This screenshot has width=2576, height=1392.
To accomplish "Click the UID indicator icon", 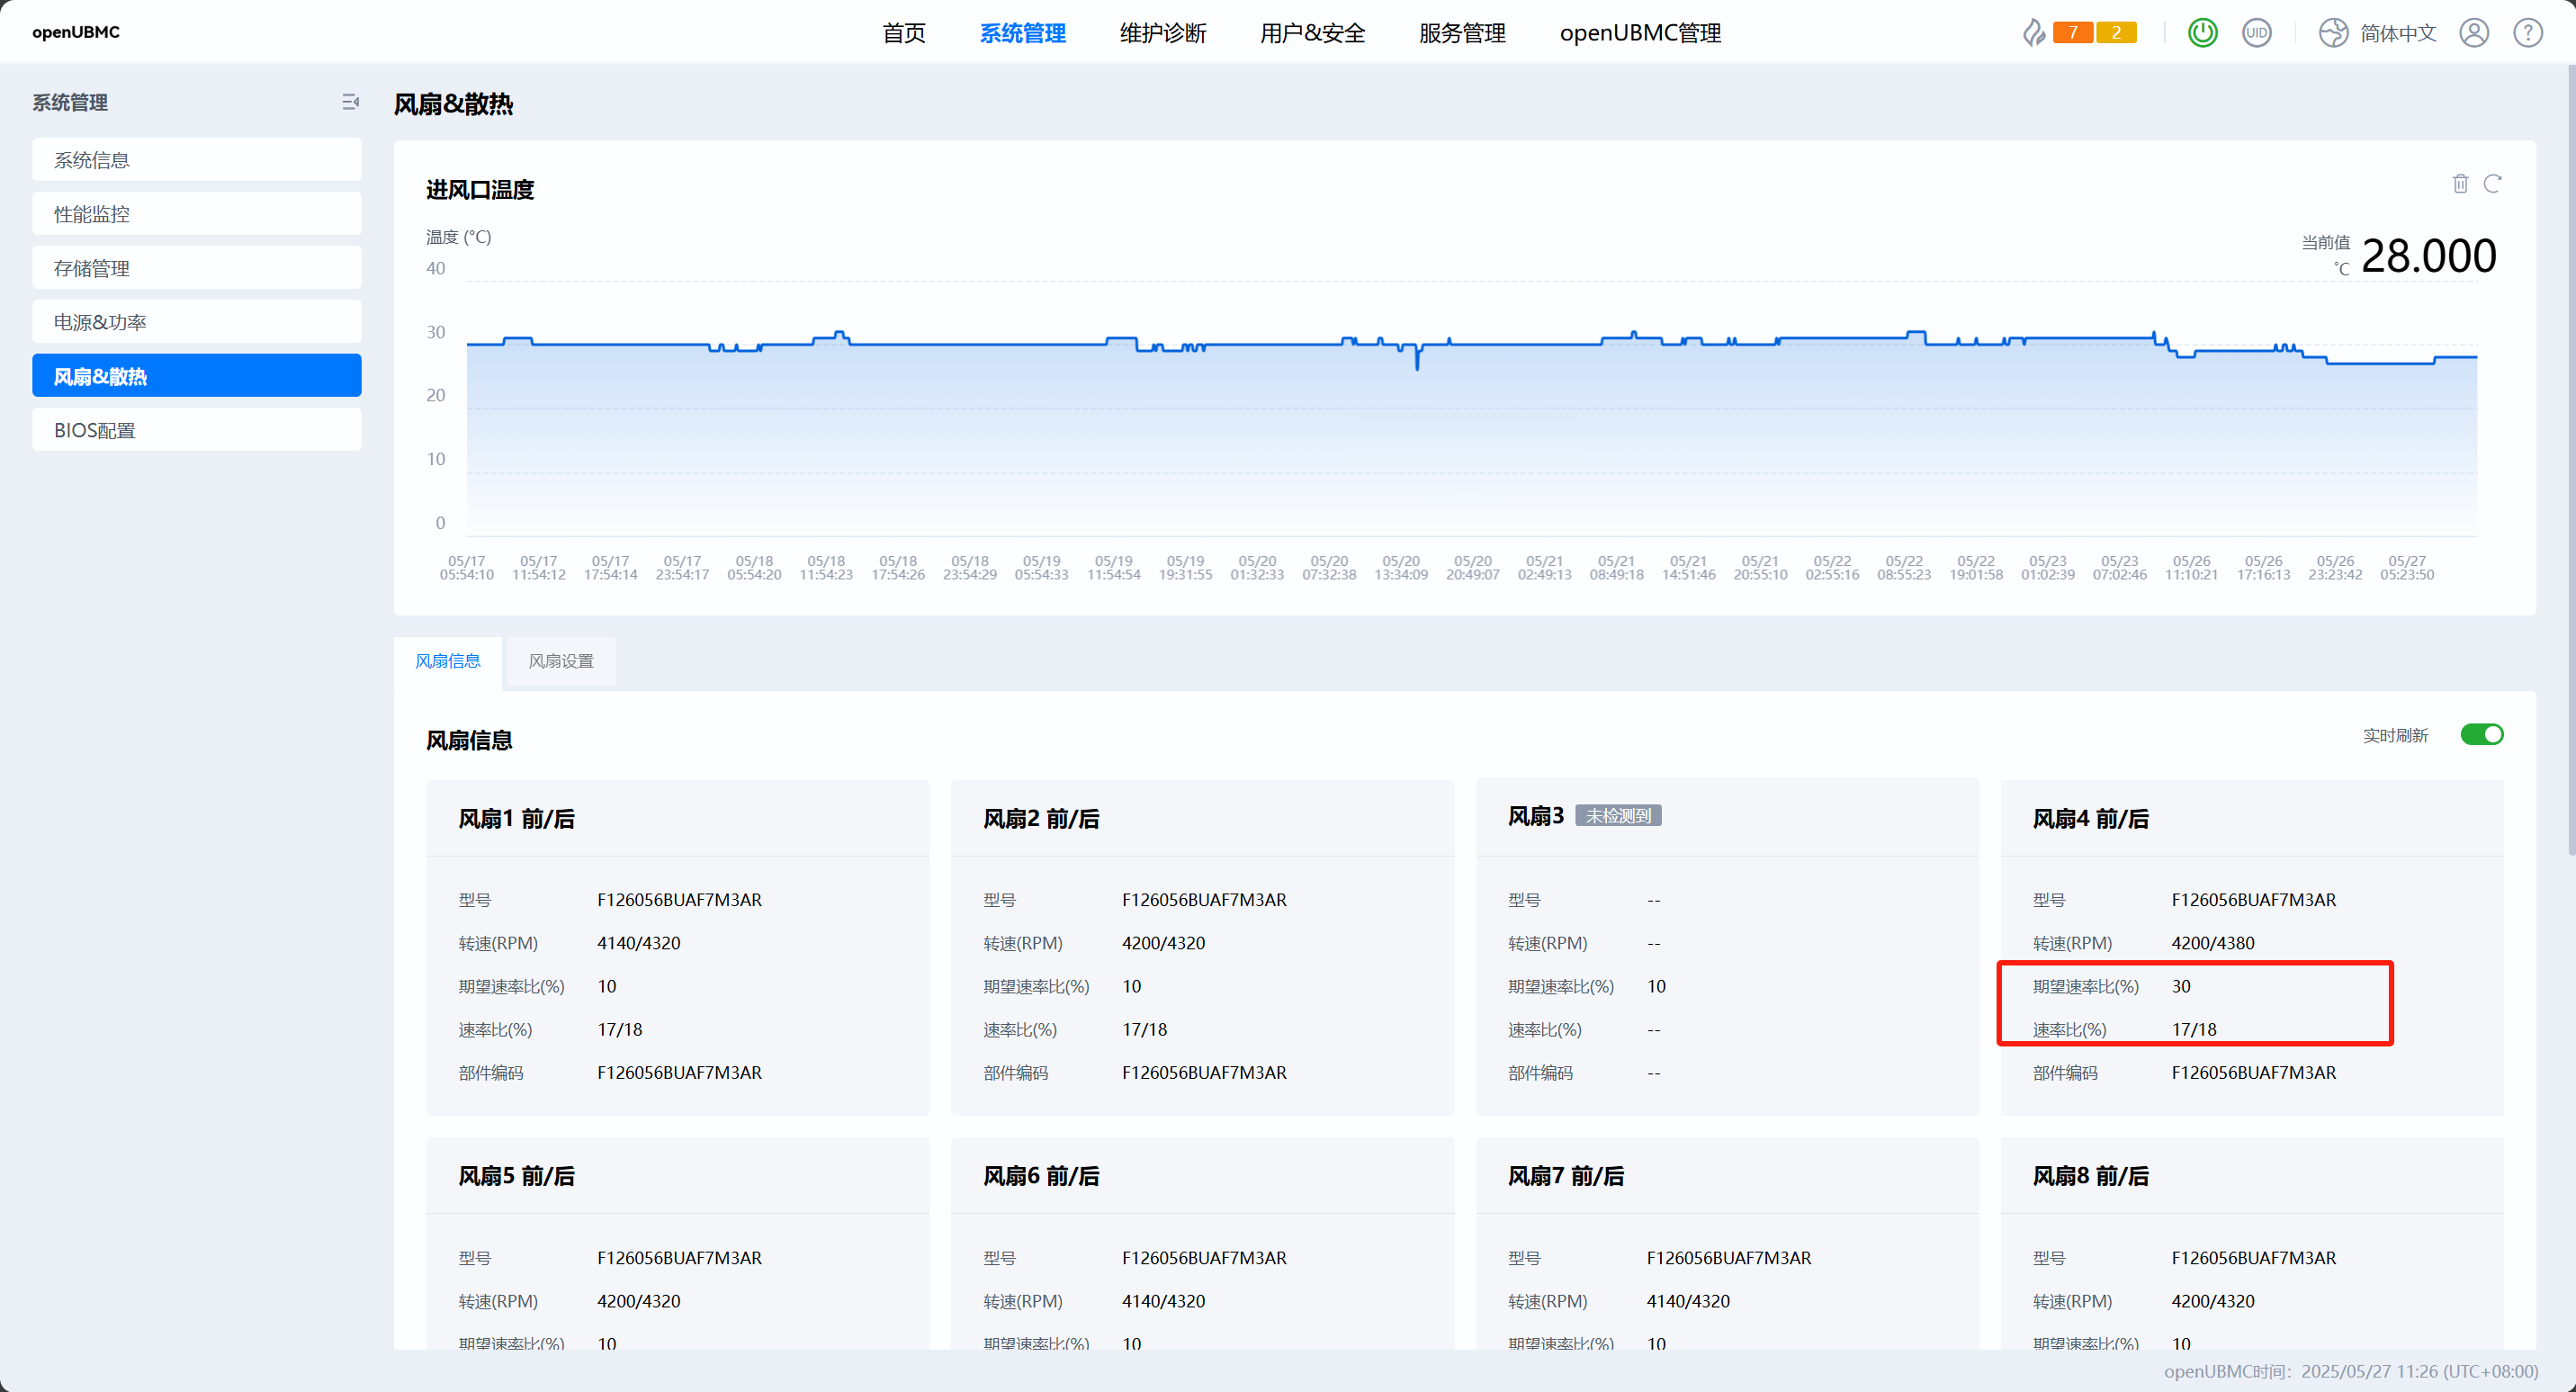I will [2256, 33].
